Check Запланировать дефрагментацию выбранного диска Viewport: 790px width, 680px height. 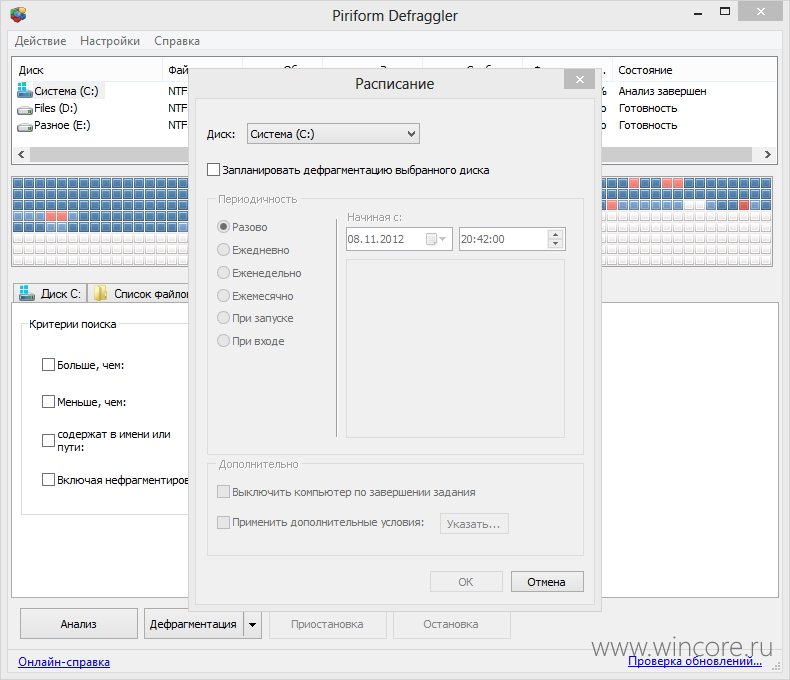pos(214,170)
